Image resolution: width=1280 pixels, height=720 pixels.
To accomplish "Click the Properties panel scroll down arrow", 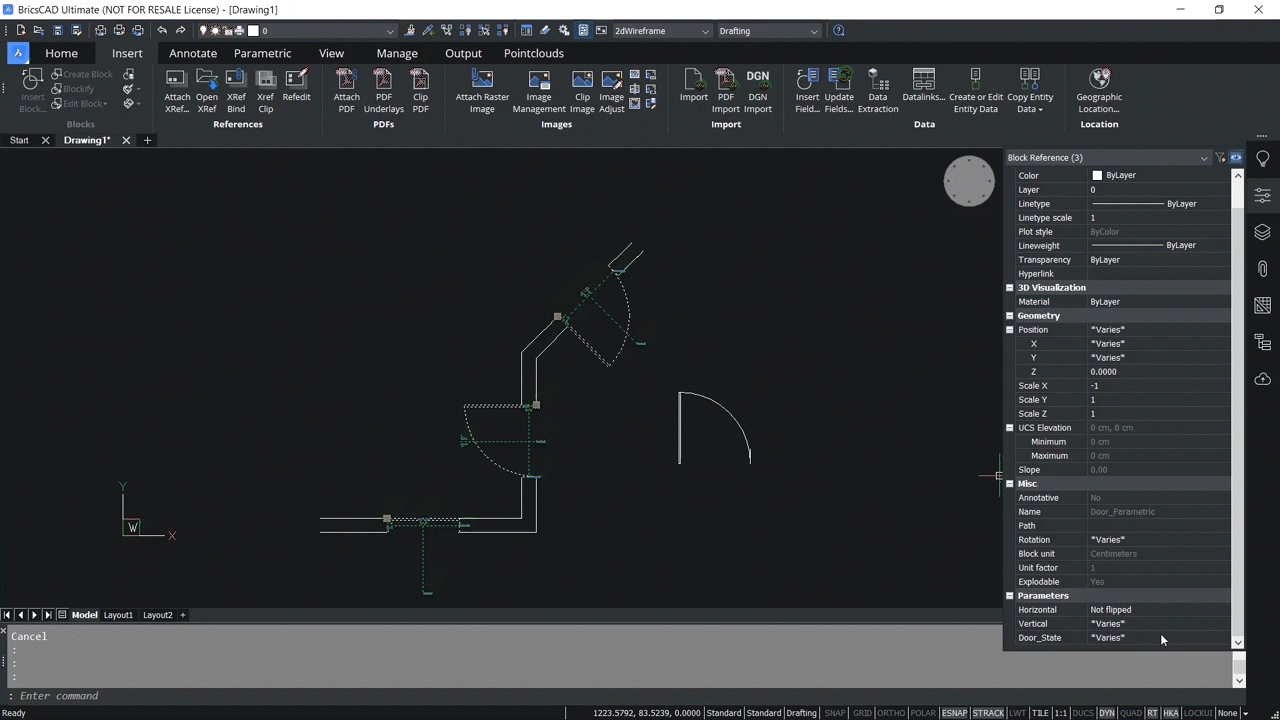I will click(1238, 643).
